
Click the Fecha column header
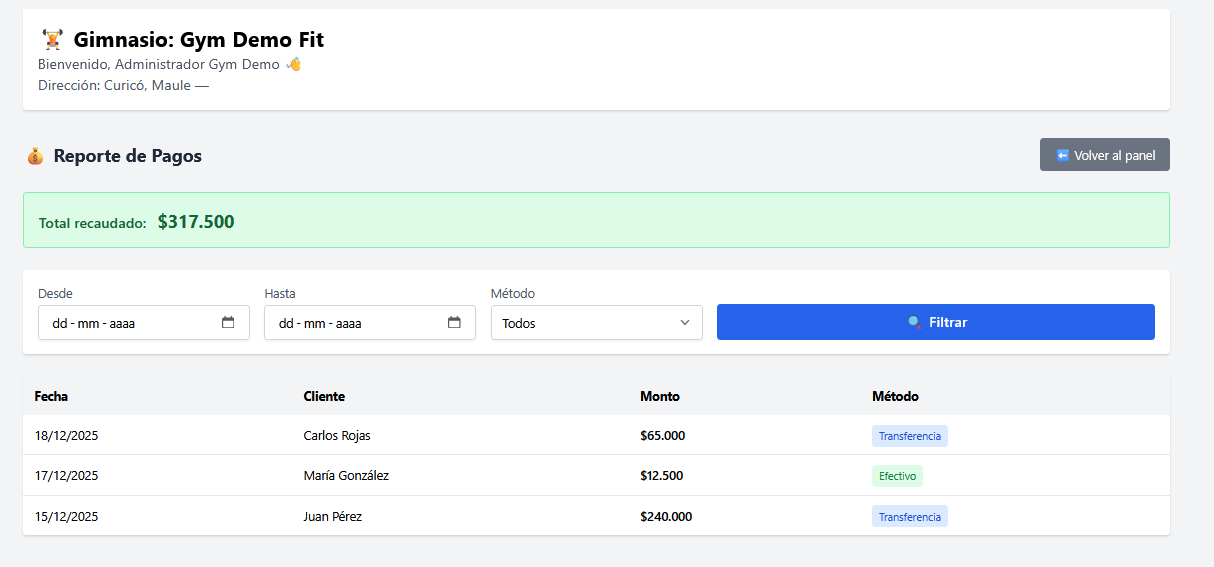[51, 396]
